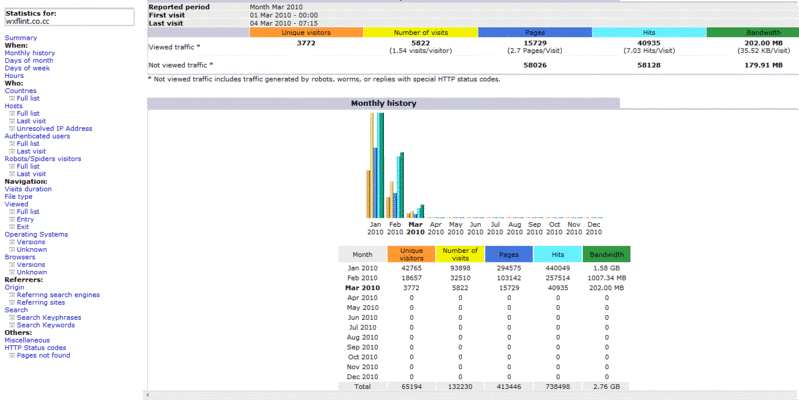Image resolution: width=799 pixels, height=400 pixels.
Task: Open File type report
Action: (18, 197)
